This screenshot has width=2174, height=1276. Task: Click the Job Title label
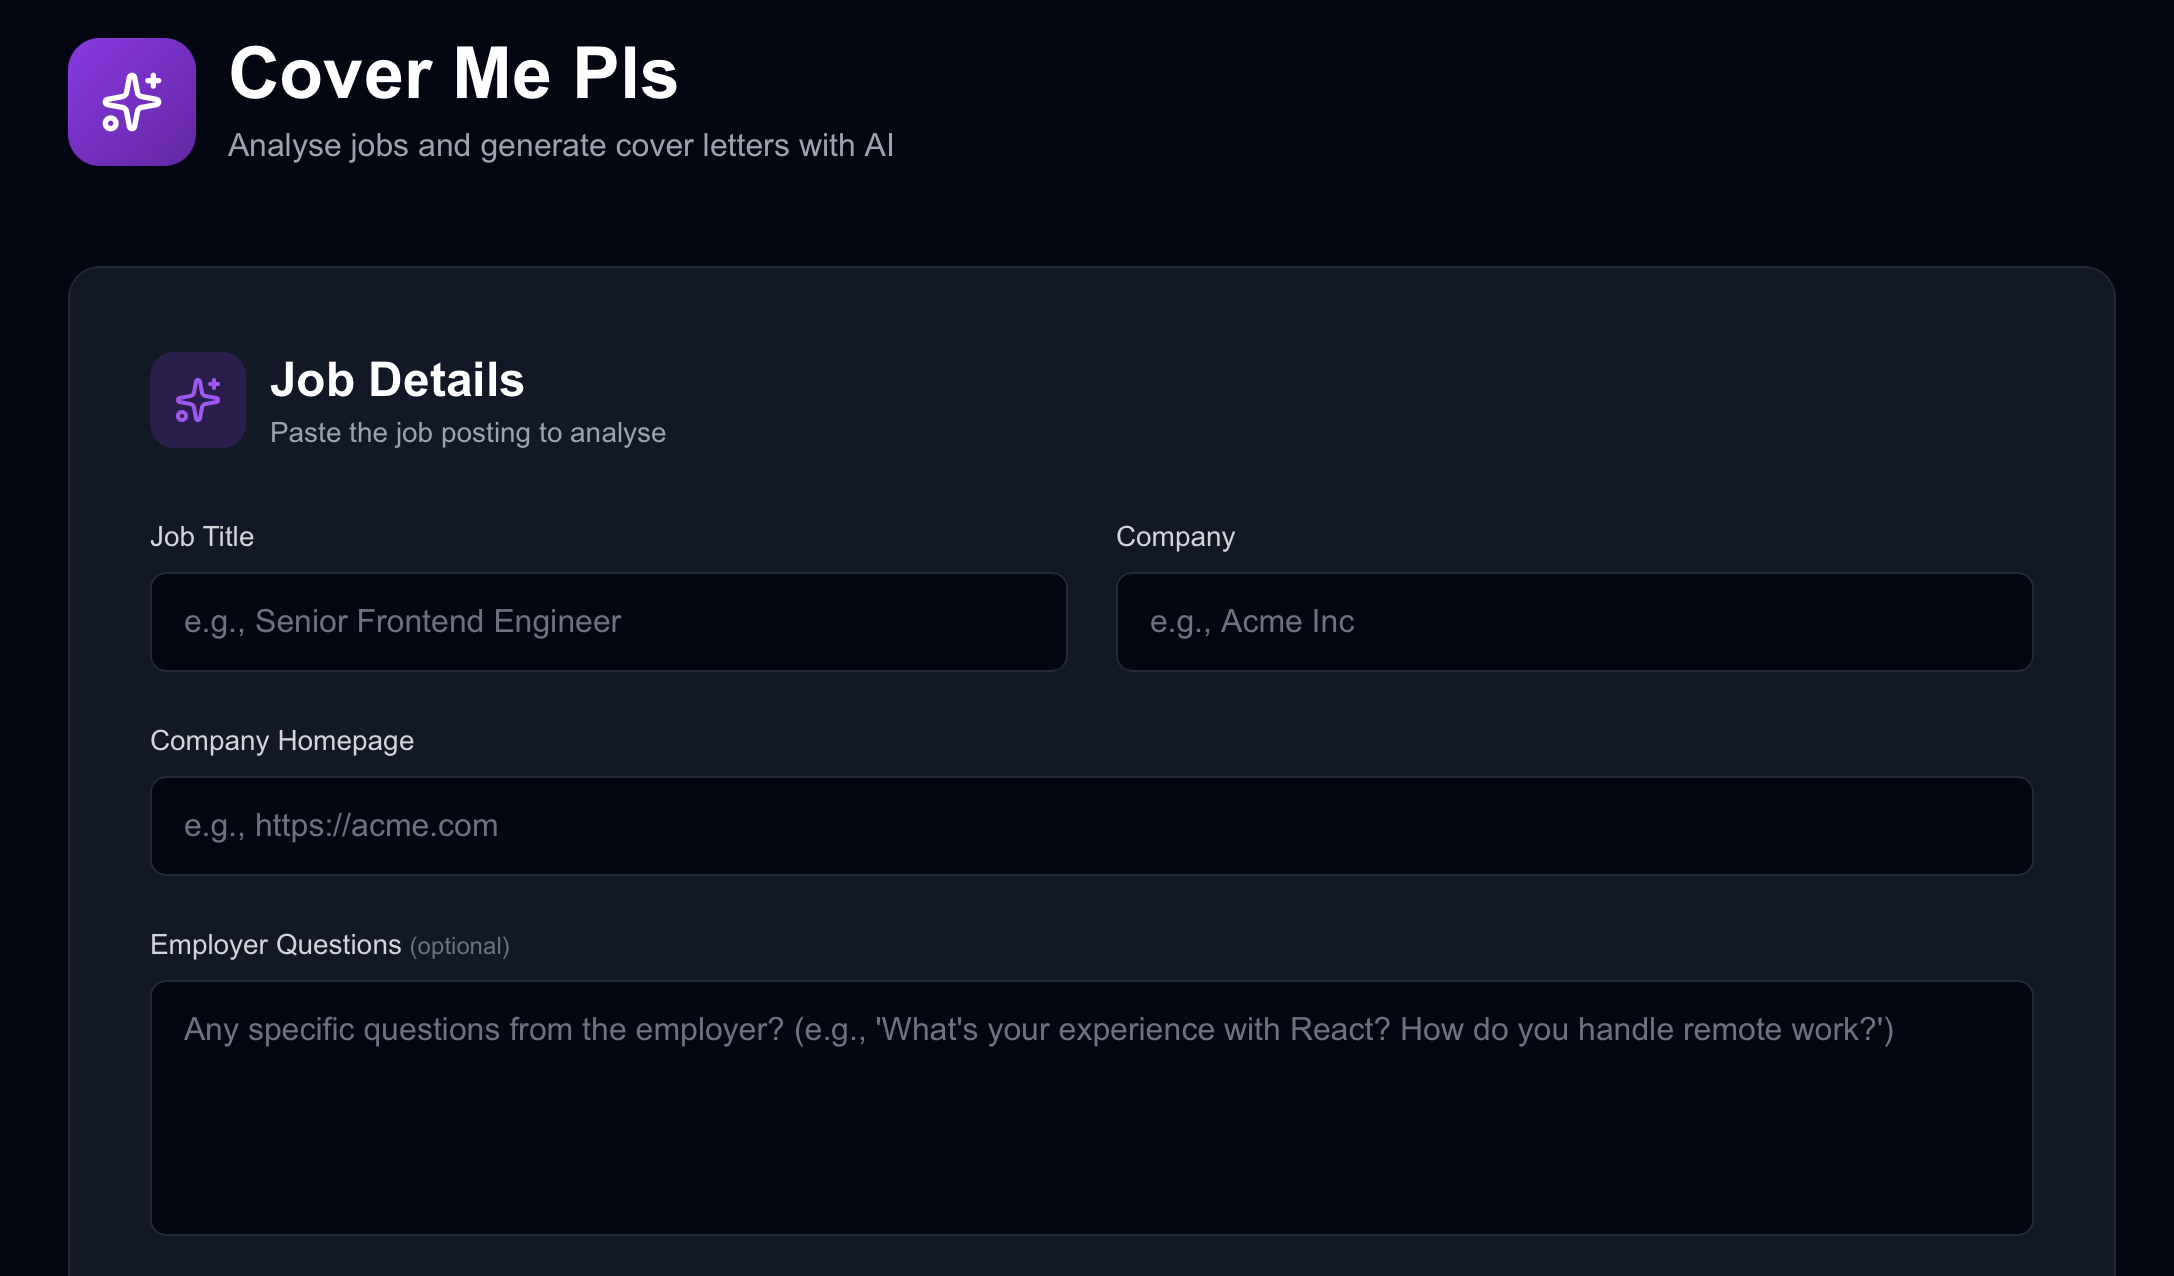pyautogui.click(x=202, y=536)
